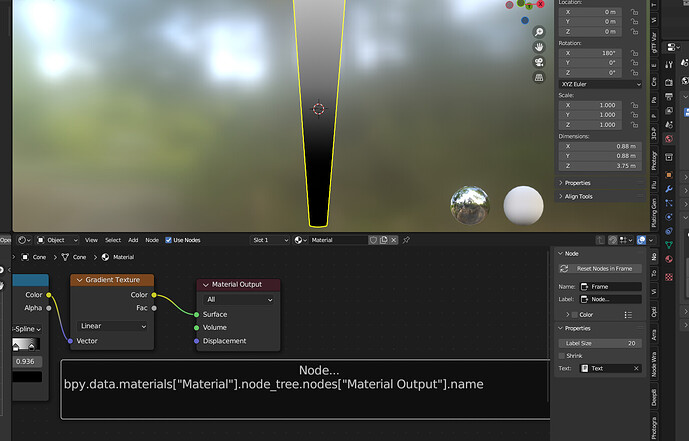The image size is (689, 441).
Task: Clear the Text datablock with the X
Action: coord(636,369)
